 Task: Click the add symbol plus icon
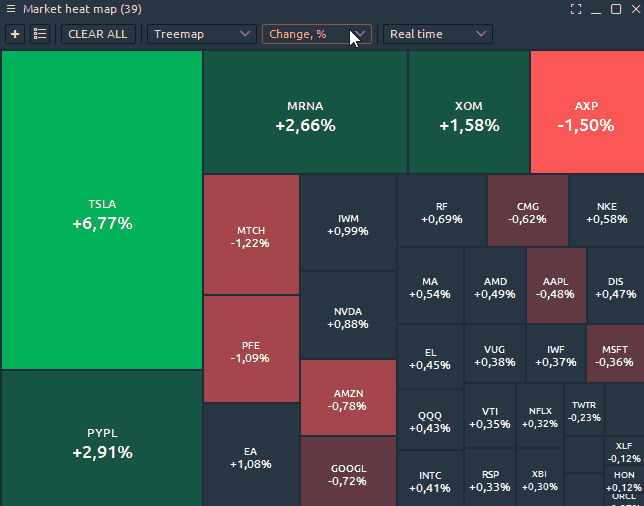pyautogui.click(x=15, y=34)
